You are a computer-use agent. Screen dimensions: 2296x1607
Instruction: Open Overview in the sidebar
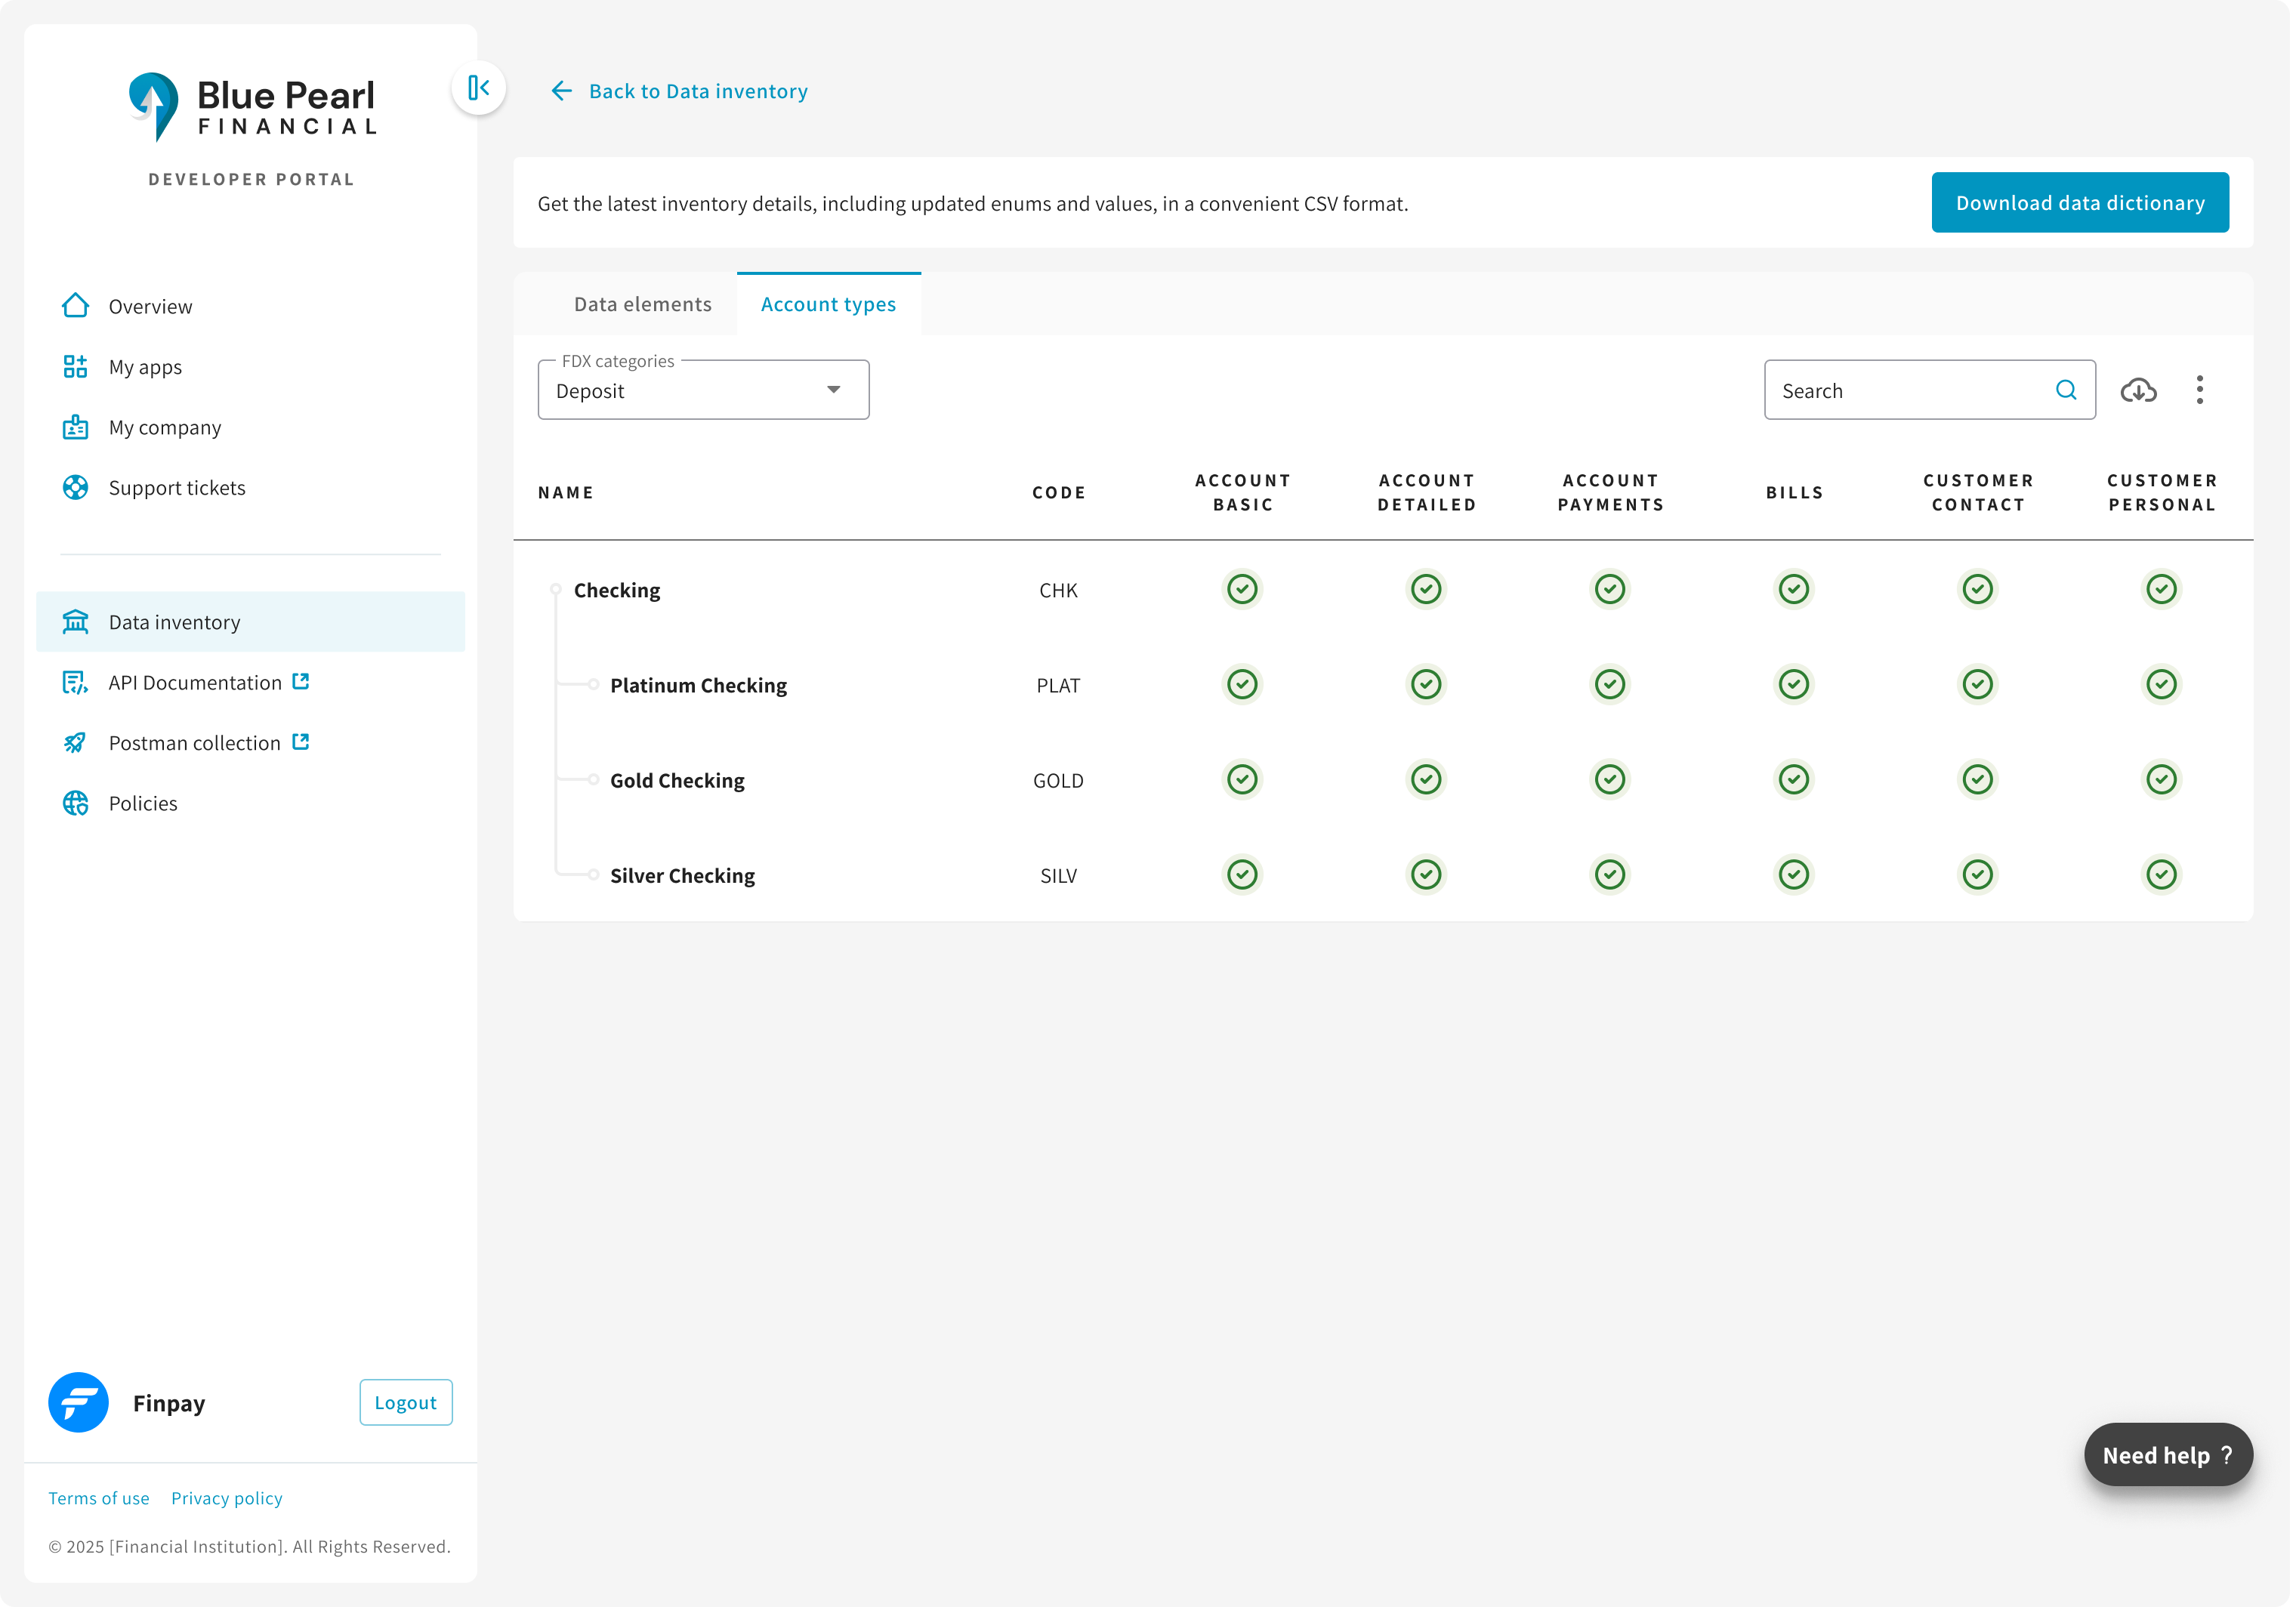[x=250, y=306]
